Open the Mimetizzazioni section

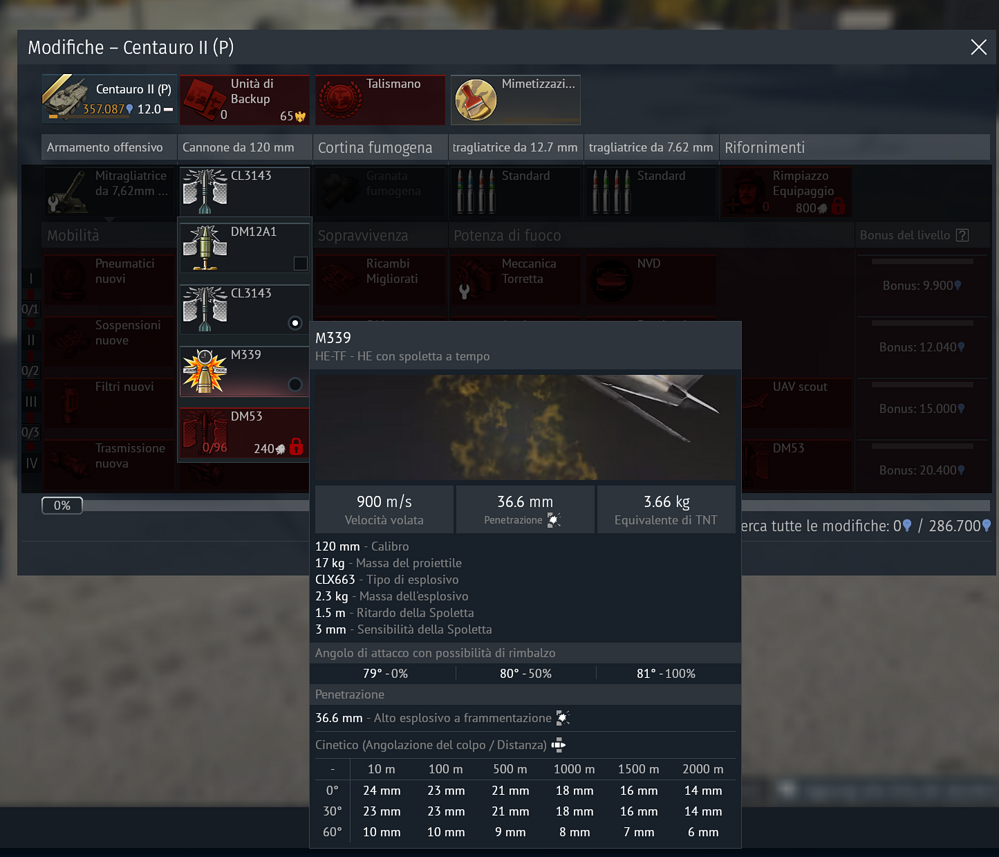pyautogui.click(x=516, y=99)
